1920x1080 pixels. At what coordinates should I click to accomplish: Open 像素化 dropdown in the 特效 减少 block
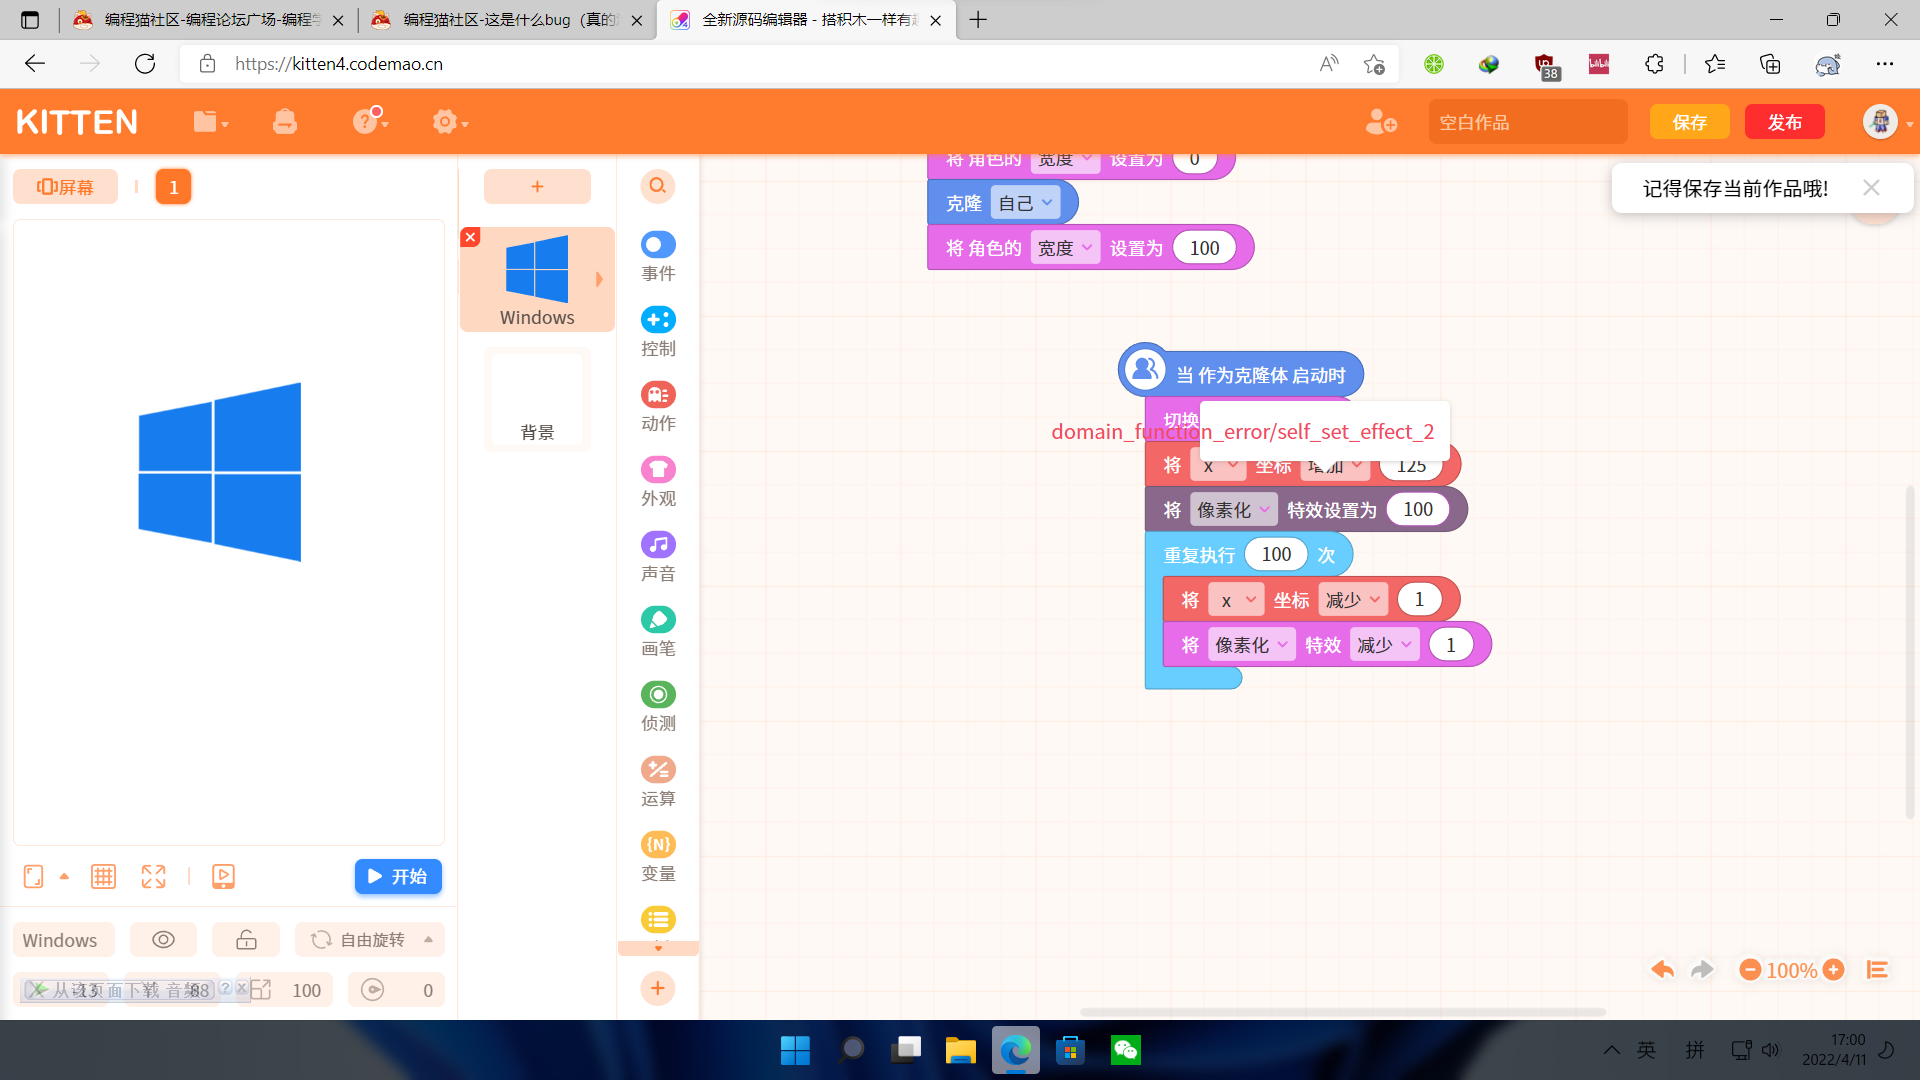pyautogui.click(x=1251, y=645)
